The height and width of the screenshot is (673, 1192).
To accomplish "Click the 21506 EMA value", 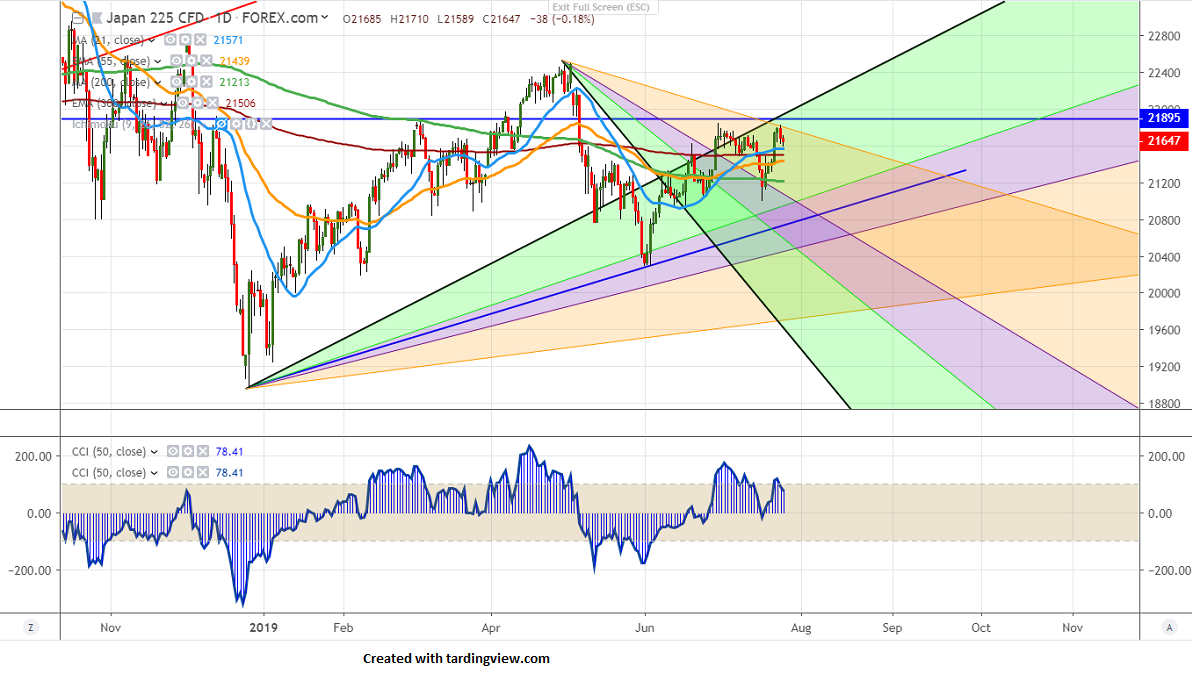I will 240,103.
